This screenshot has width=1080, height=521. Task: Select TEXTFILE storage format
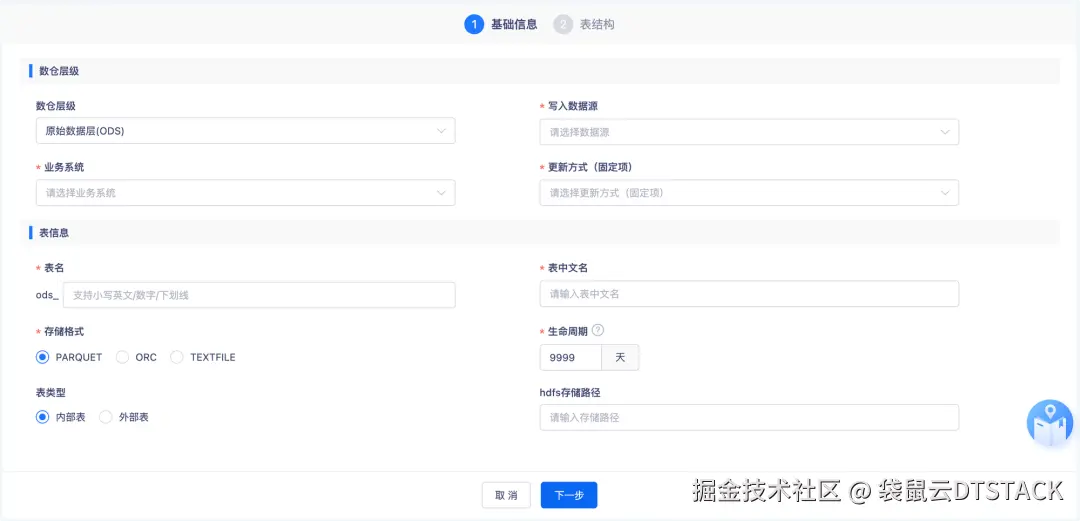tap(177, 357)
